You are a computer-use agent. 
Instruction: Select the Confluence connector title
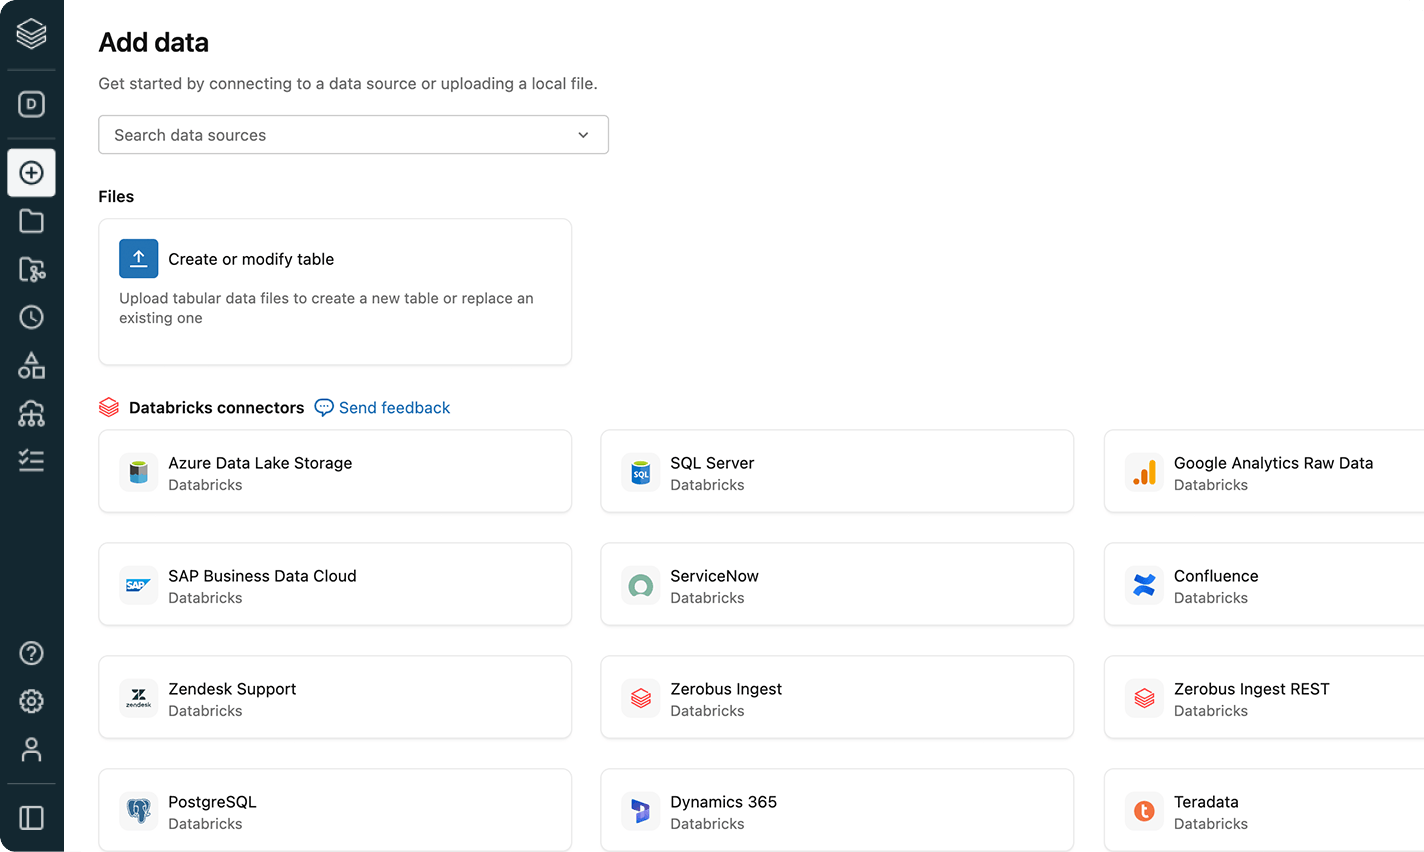[x=1216, y=576]
